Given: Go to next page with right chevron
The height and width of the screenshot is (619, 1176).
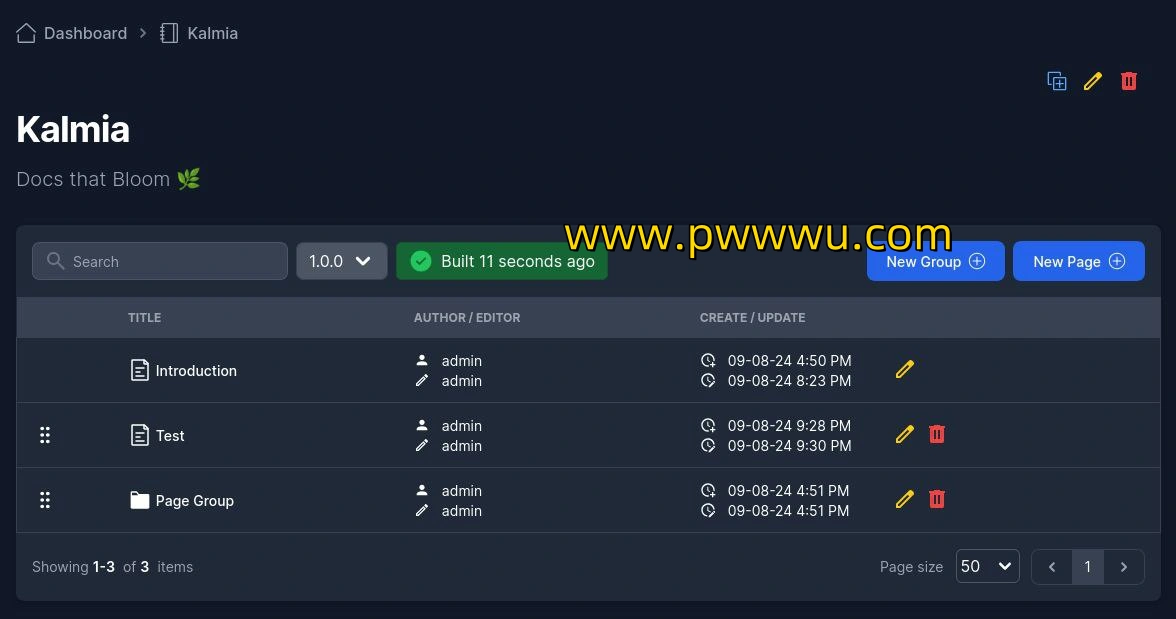Looking at the screenshot, I should coord(1124,566).
